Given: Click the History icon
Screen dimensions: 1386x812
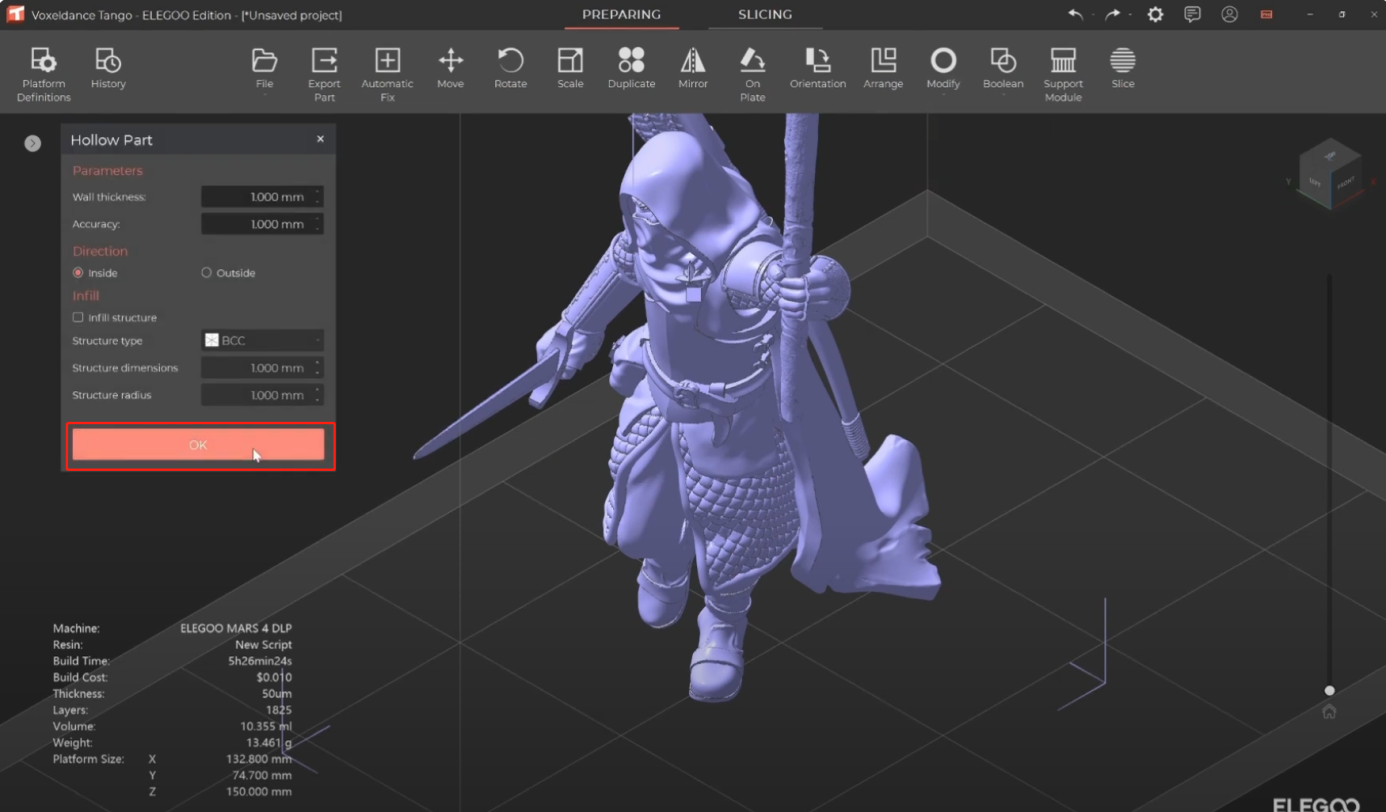Looking at the screenshot, I should pos(108,68).
